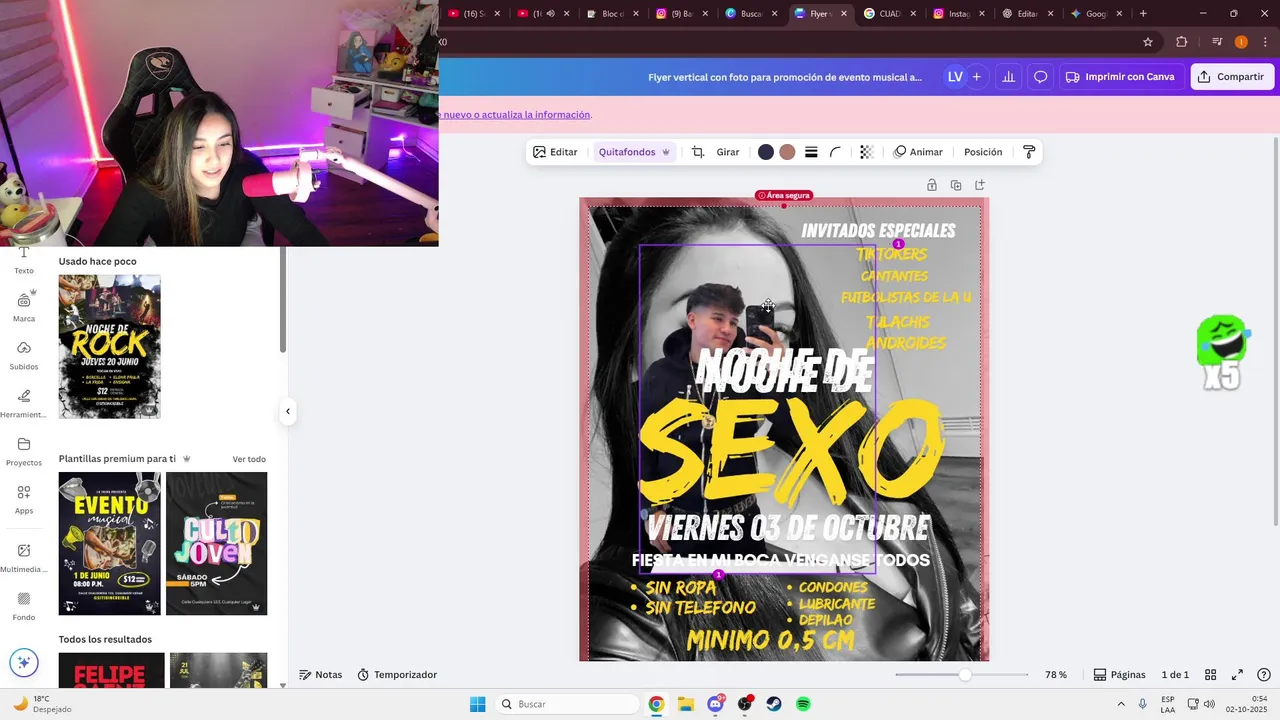The image size is (1280, 720).
Task: Open File Explorer from the taskbar
Action: click(686, 704)
